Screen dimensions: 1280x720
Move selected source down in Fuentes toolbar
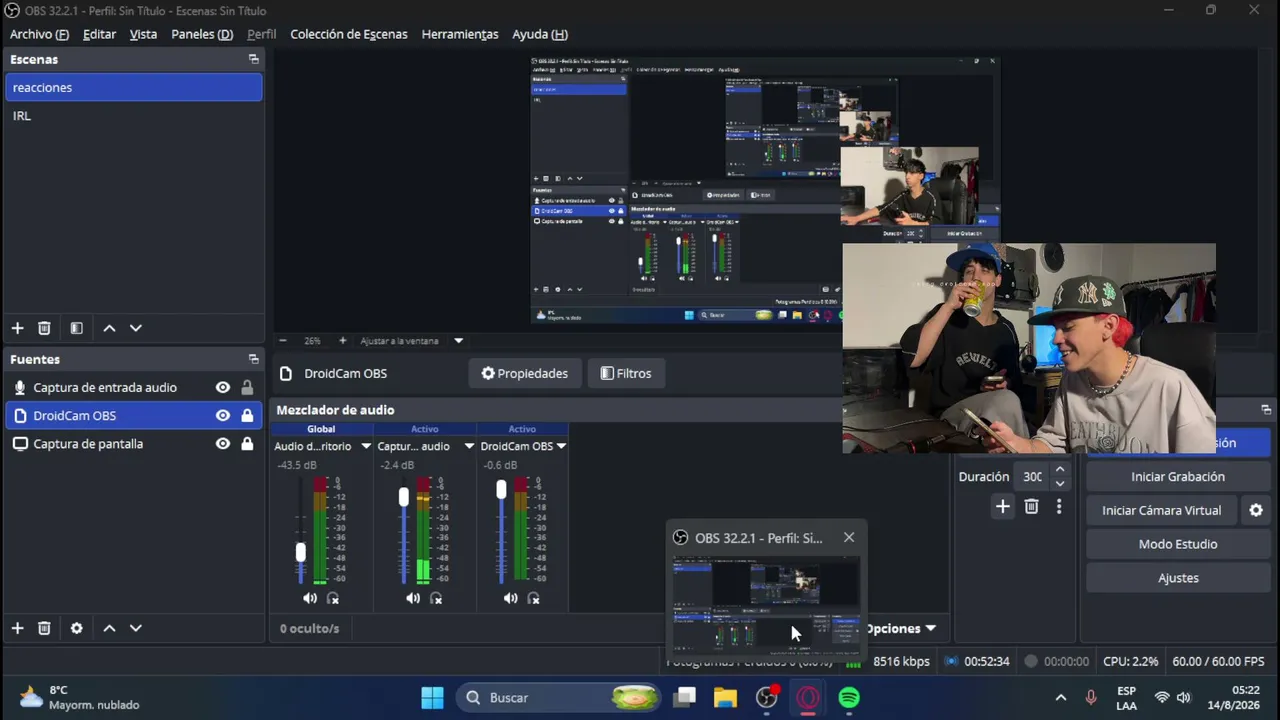tap(136, 628)
